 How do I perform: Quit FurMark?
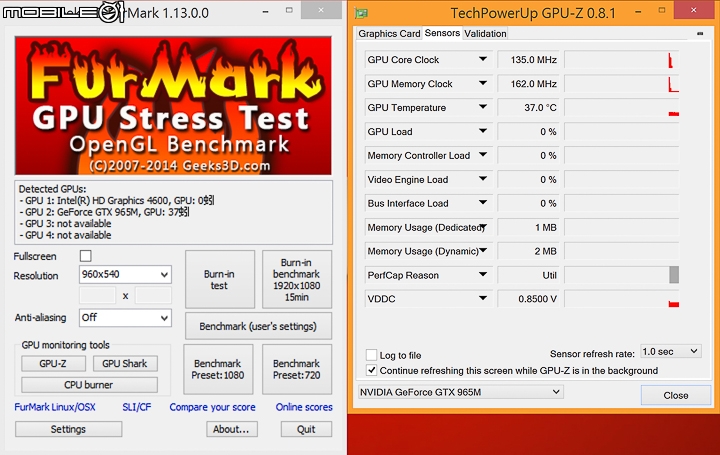(x=306, y=429)
